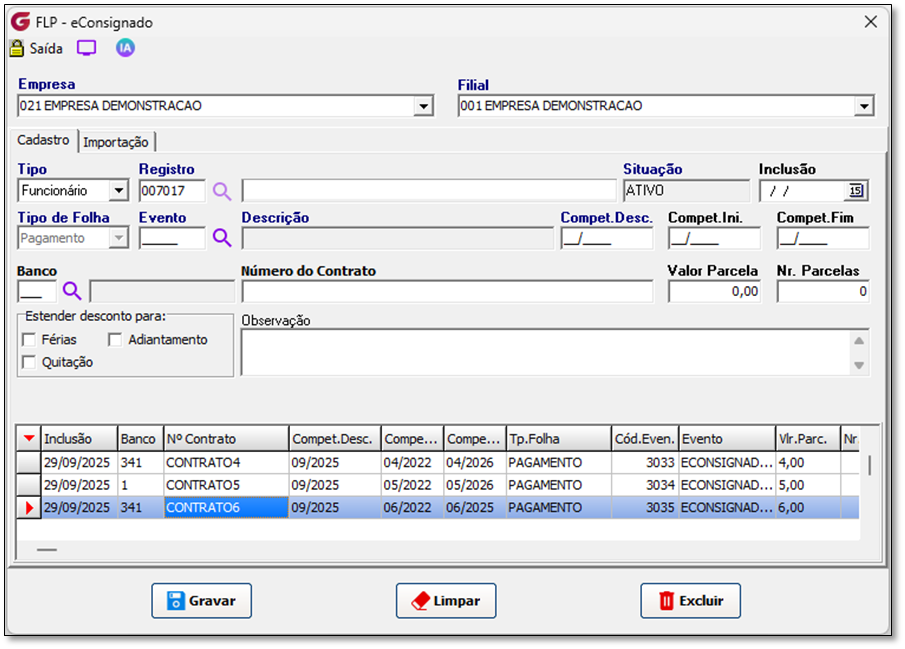Image resolution: width=905 pixels, height=649 pixels.
Task: Search employee with Registro magnifier icon
Action: [x=222, y=191]
